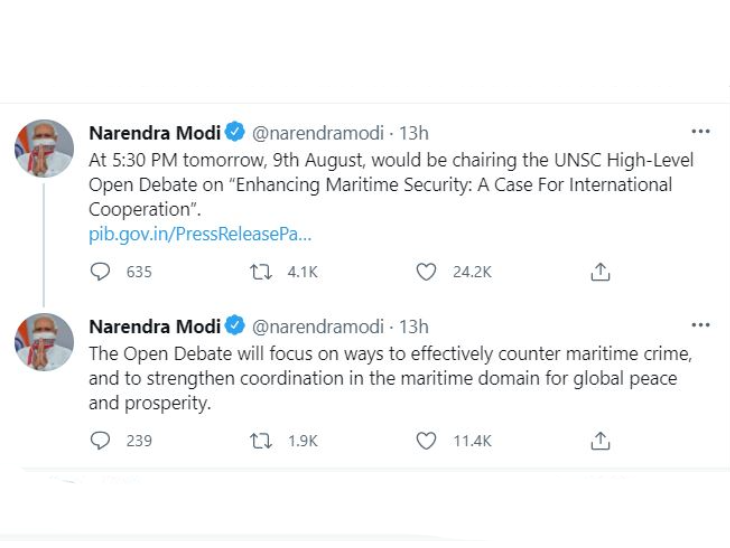
Task: Like the tweet with 24.2K likes
Action: (427, 272)
